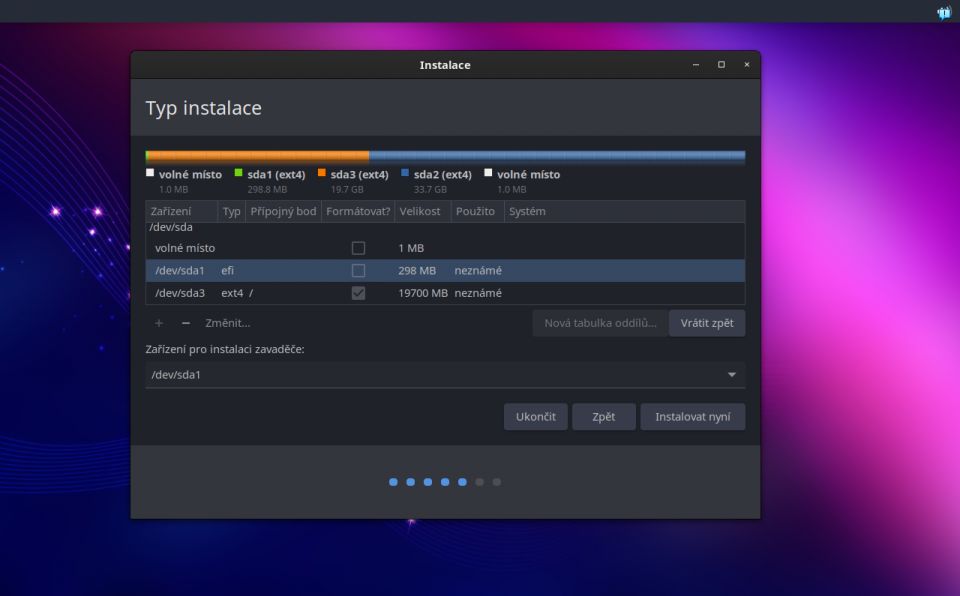The height and width of the screenshot is (596, 960).
Task: Click the Vrátit zpět button
Action: click(x=707, y=323)
